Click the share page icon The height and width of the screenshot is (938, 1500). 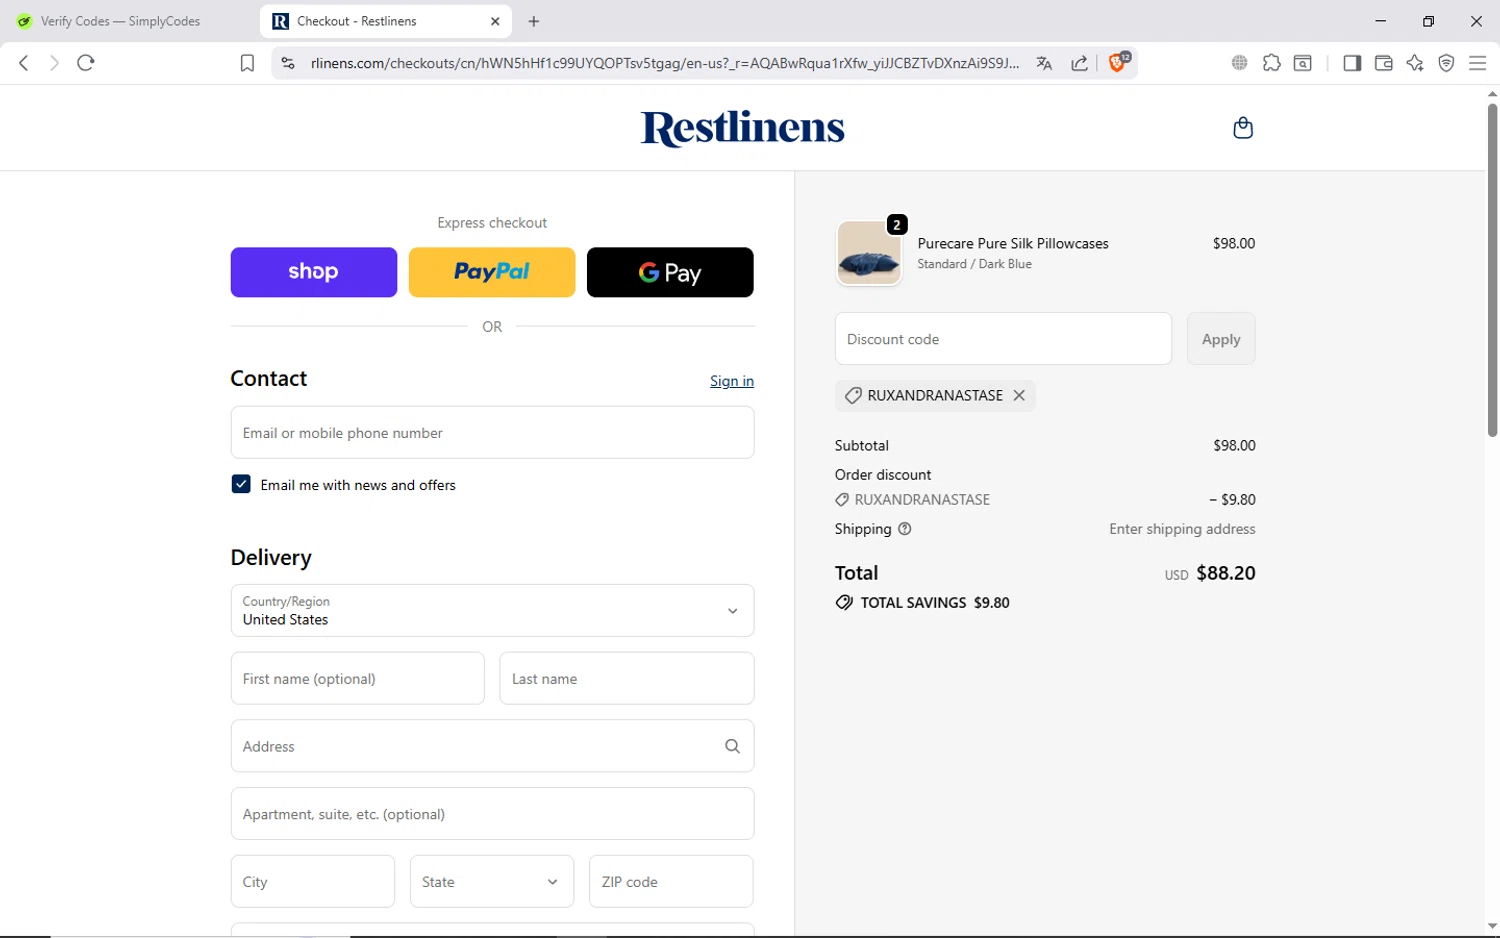pyautogui.click(x=1080, y=63)
